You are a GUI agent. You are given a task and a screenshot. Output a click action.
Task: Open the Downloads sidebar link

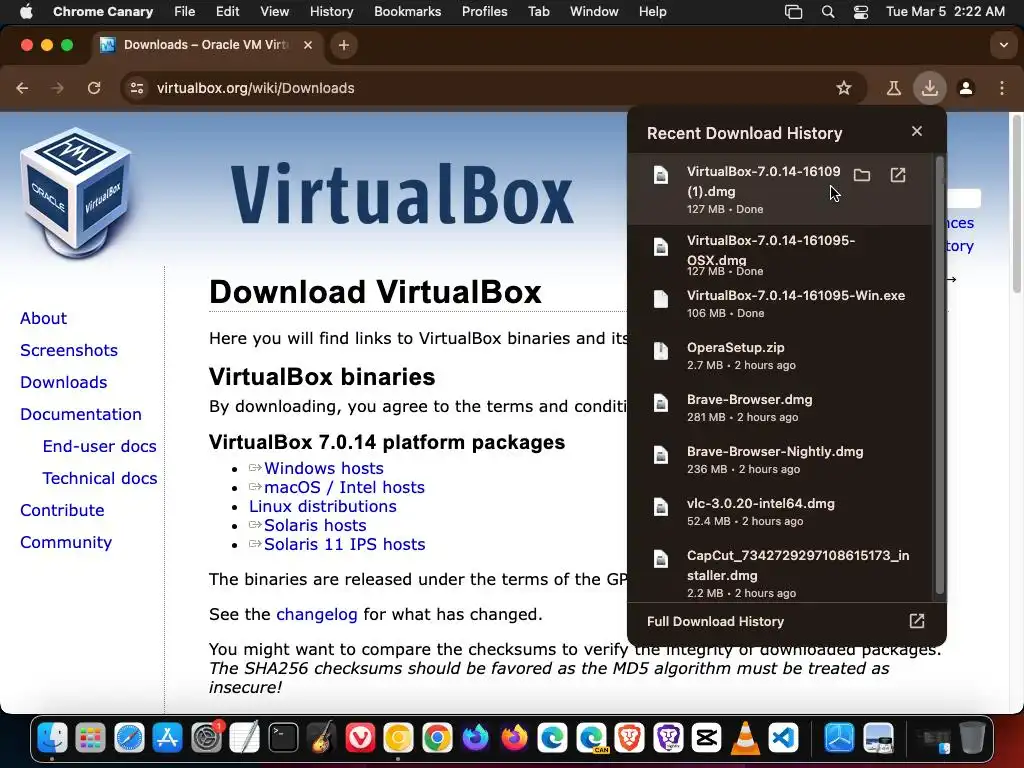pos(63,382)
